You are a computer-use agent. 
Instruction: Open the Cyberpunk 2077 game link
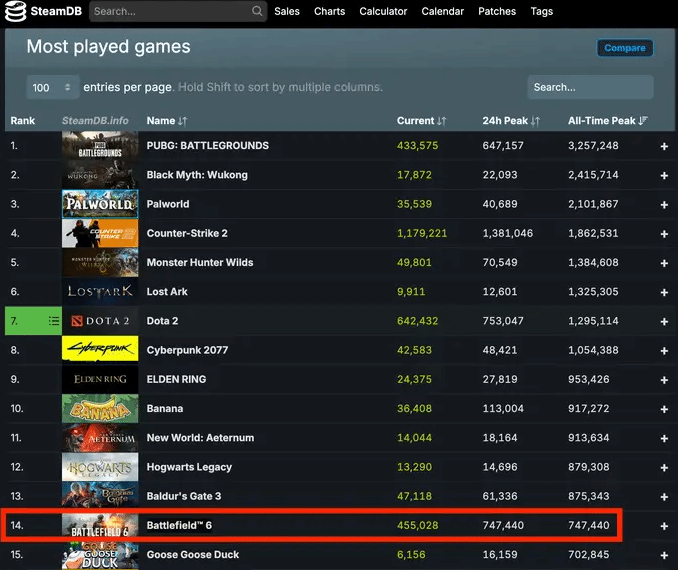187,351
